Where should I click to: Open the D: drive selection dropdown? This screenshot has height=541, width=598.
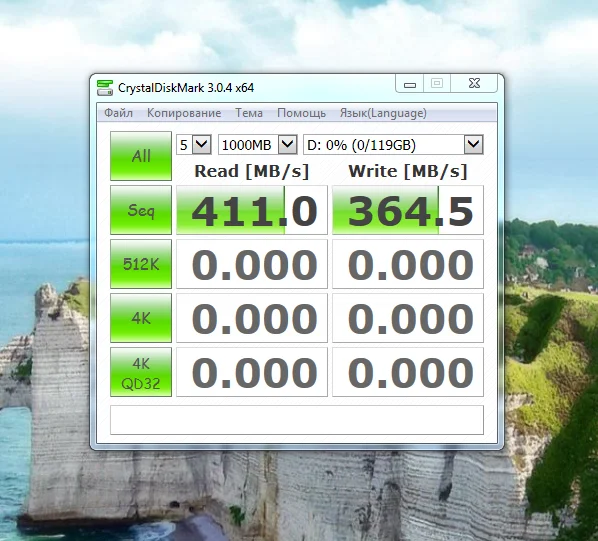point(393,145)
